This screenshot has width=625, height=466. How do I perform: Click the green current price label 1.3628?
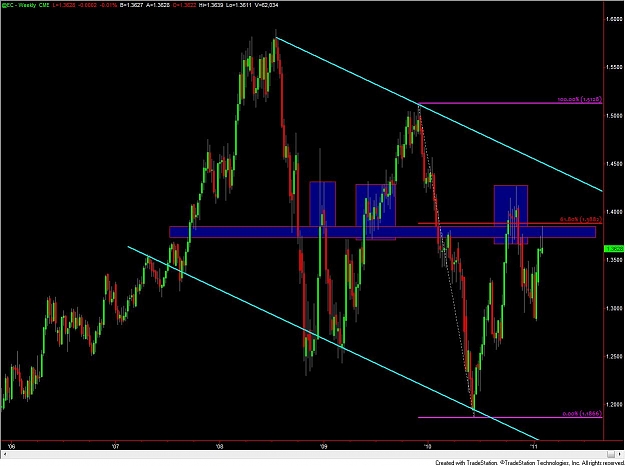point(614,248)
